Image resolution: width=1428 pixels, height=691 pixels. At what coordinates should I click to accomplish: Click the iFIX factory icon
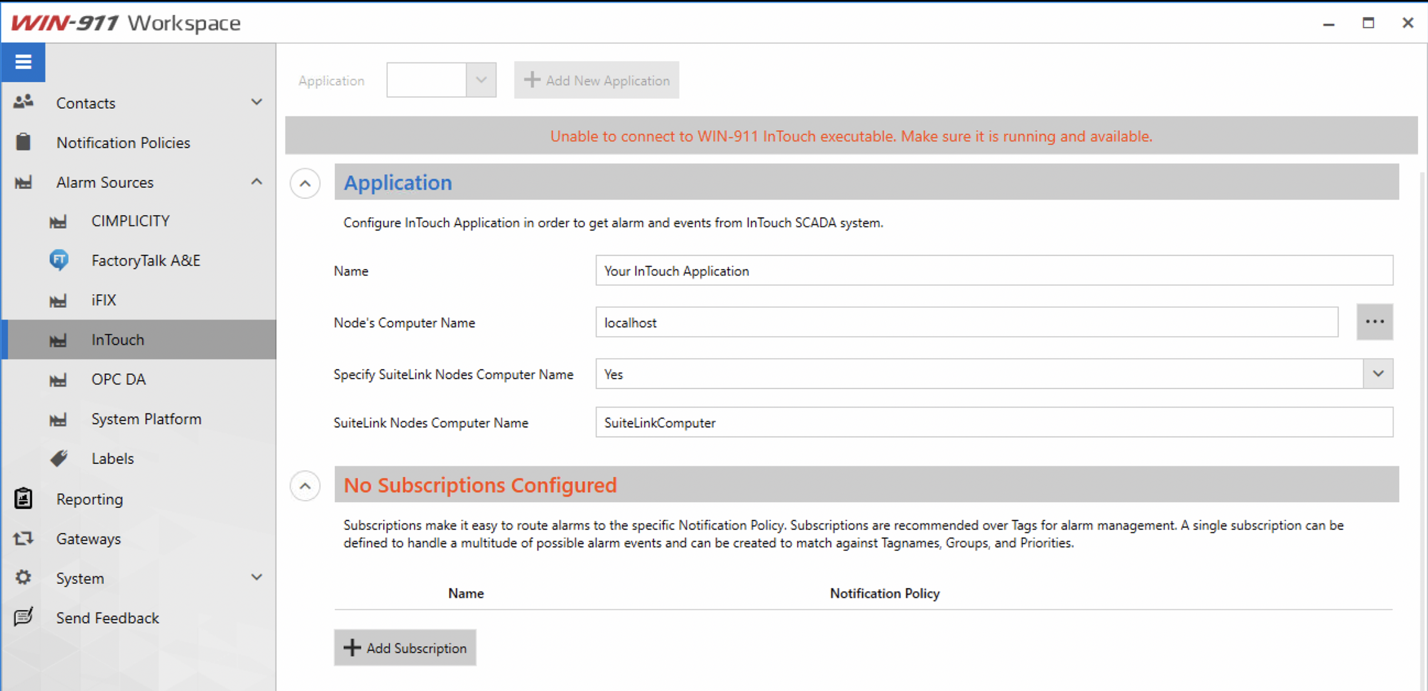(59, 300)
